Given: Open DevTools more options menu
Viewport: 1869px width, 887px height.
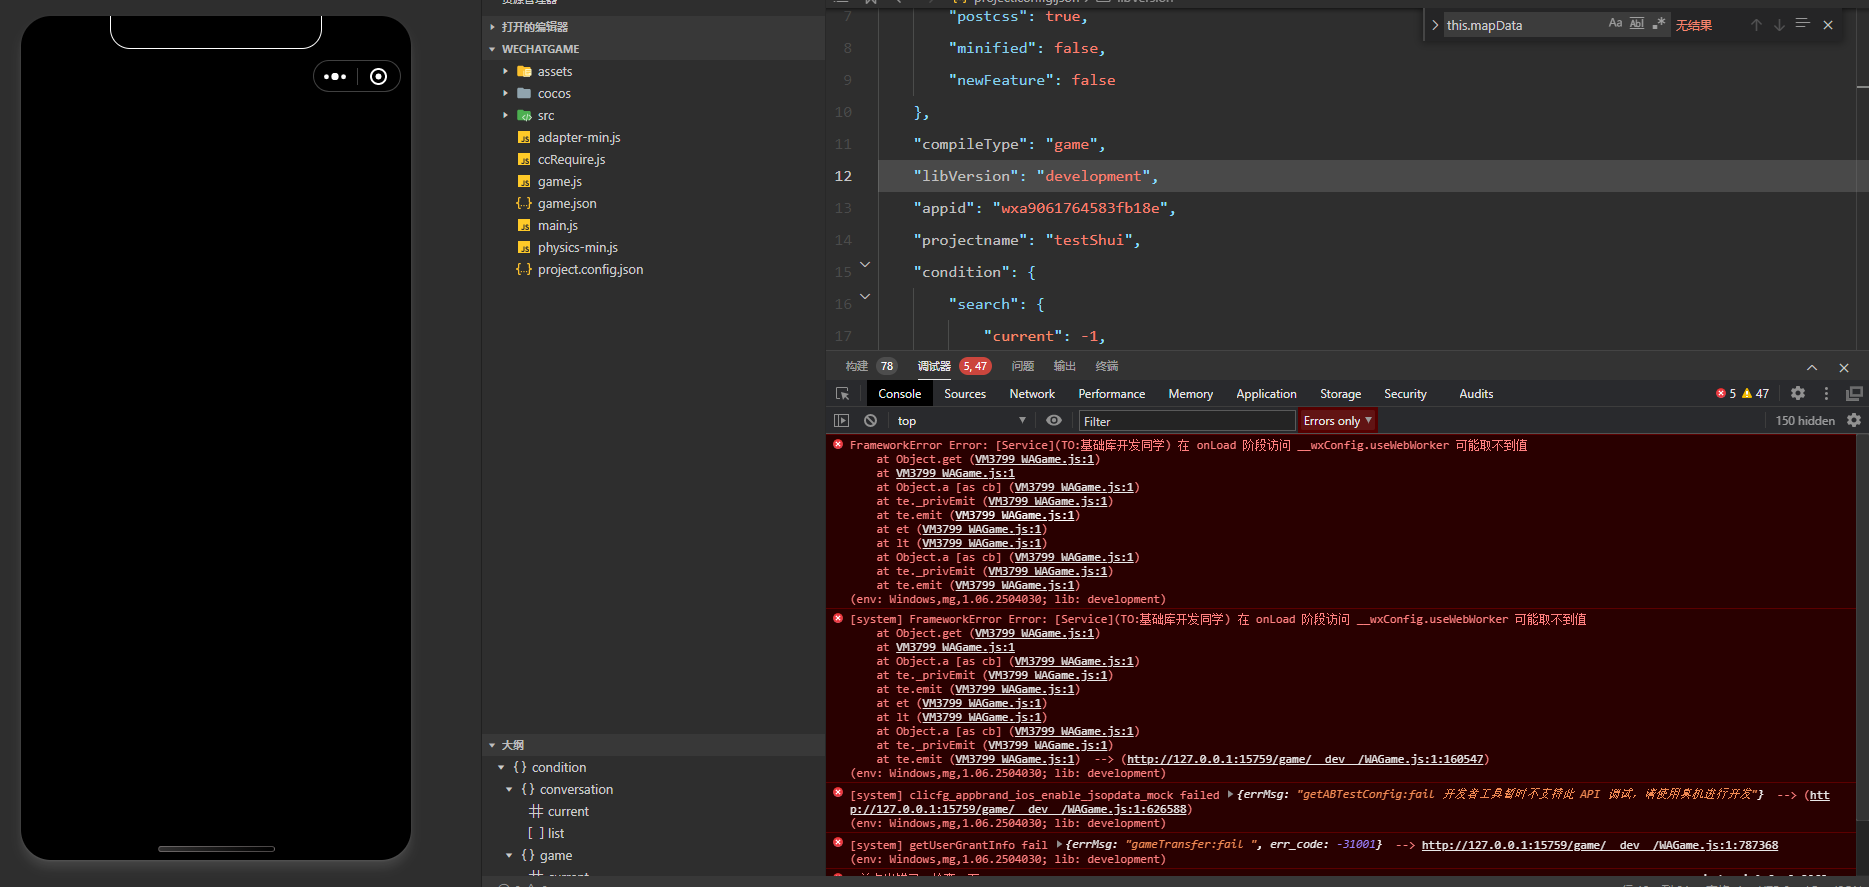Looking at the screenshot, I should (1826, 394).
